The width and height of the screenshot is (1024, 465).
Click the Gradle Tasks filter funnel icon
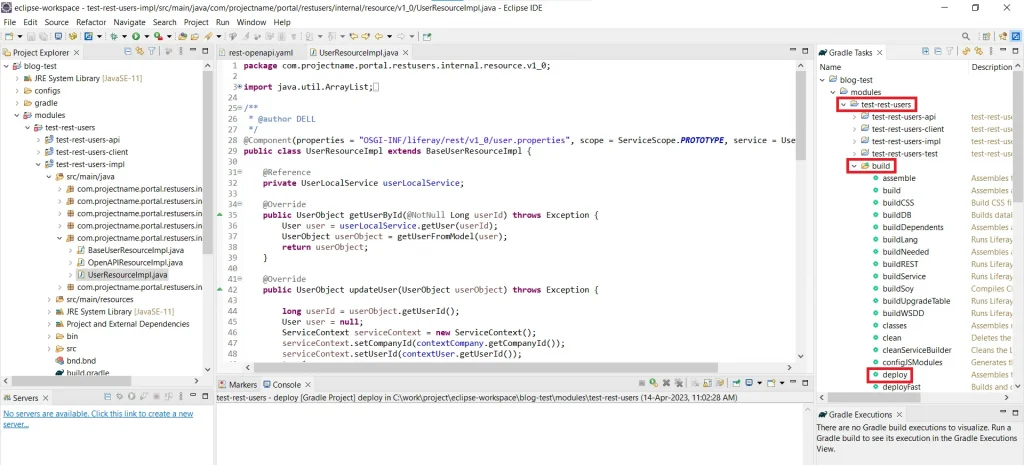[950, 51]
